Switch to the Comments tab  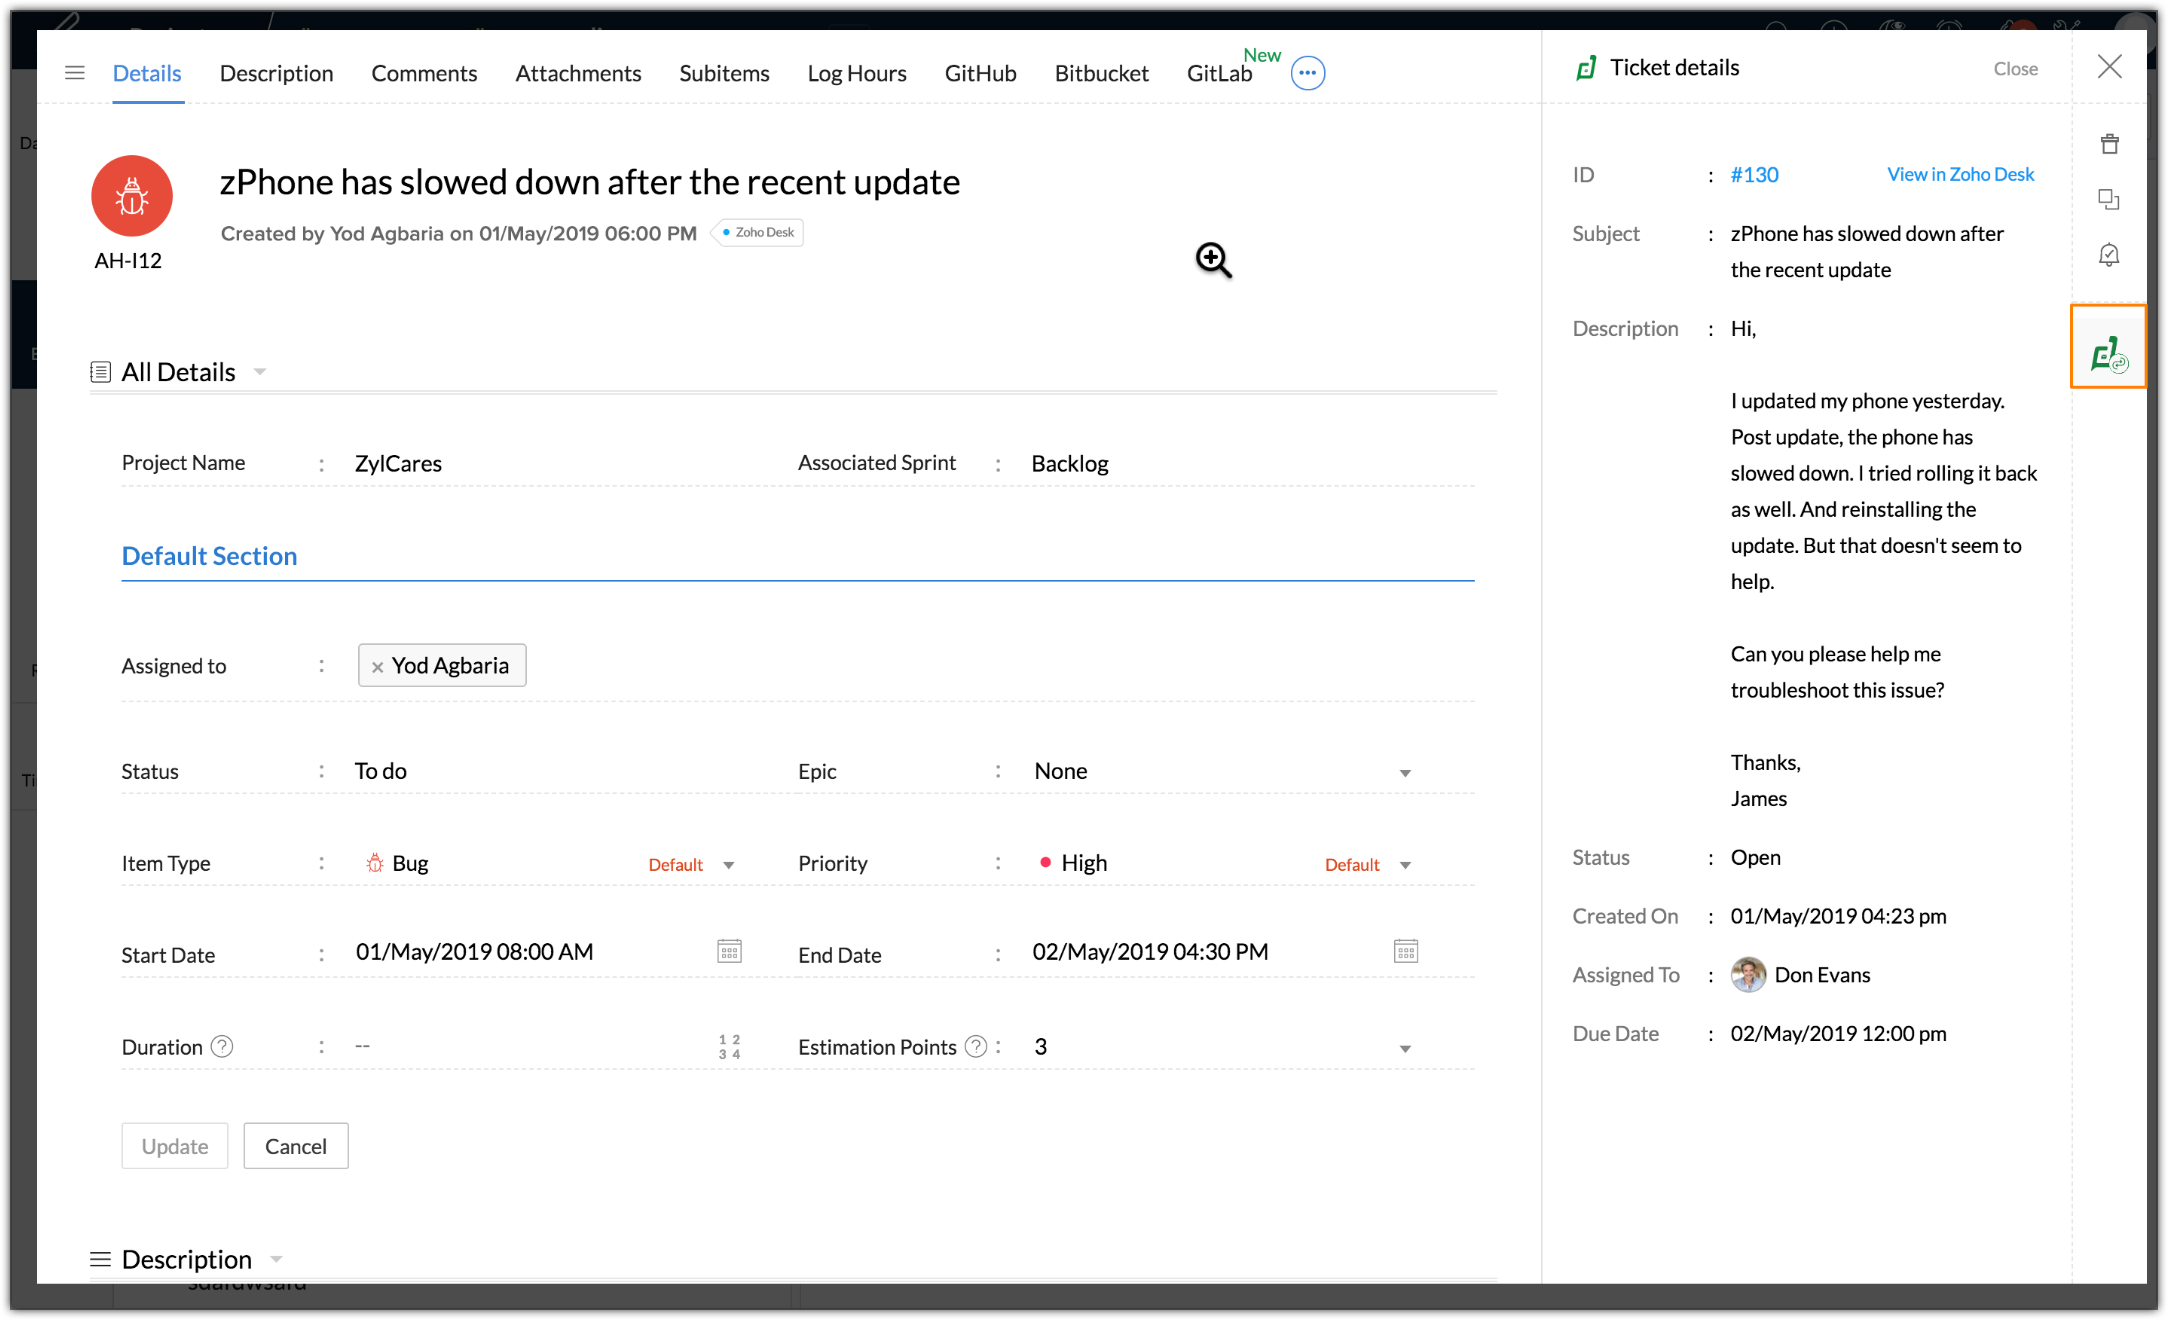[x=424, y=73]
